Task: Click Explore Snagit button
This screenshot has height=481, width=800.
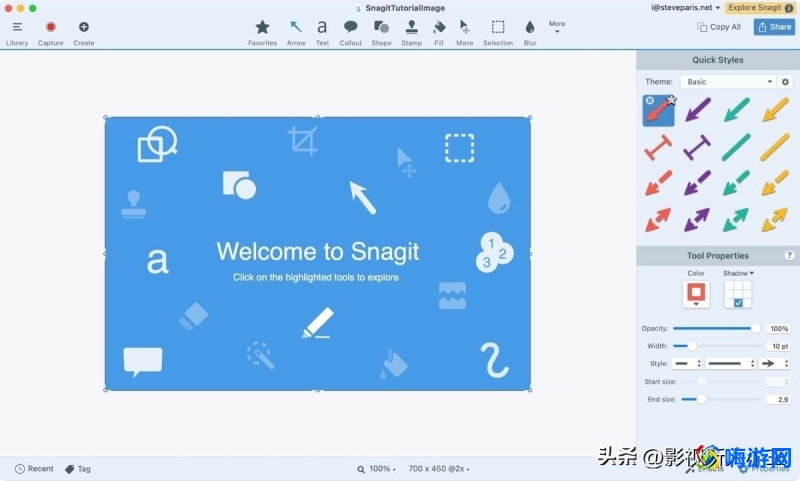Action: [760, 8]
